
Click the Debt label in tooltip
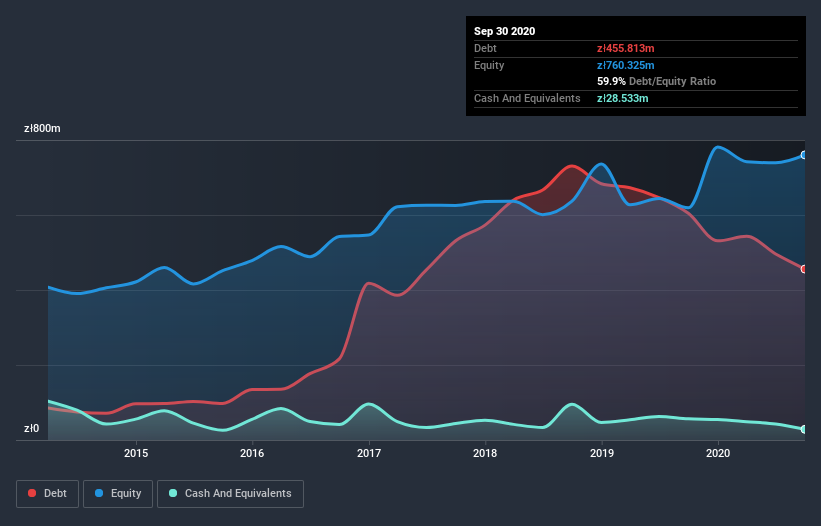(485, 49)
